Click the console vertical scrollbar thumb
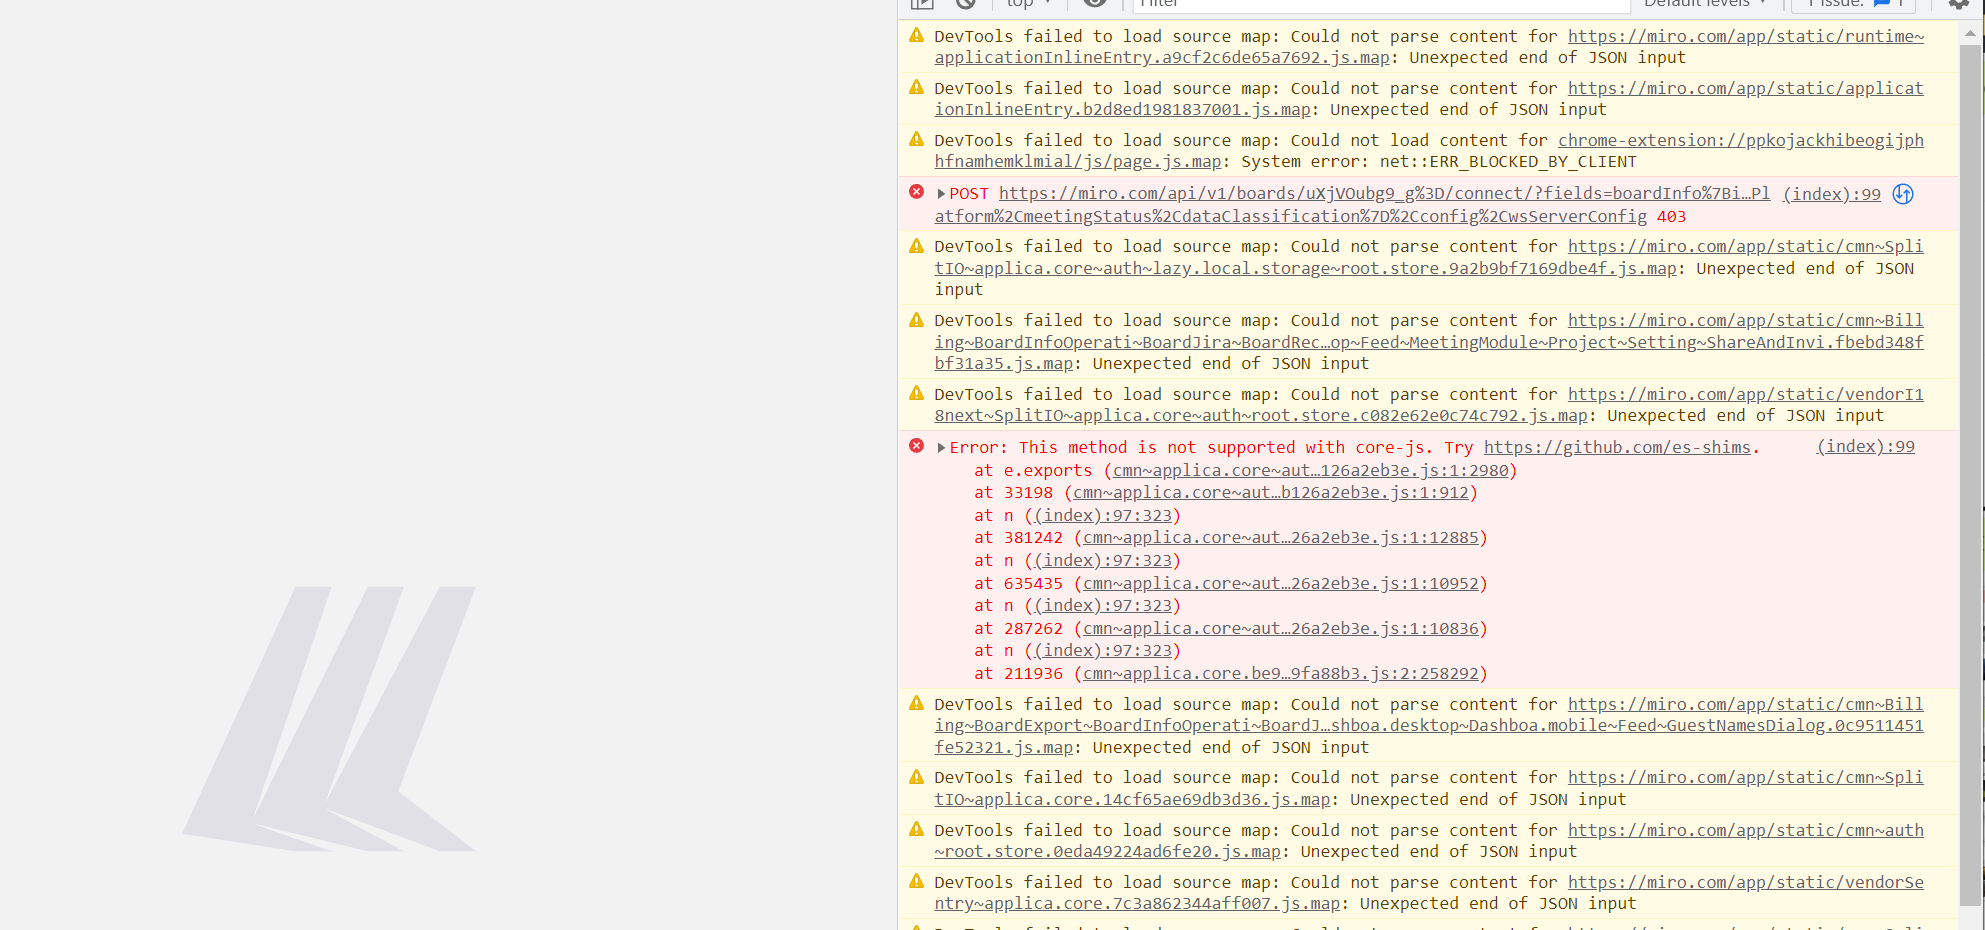1985x930 pixels. tap(1970, 475)
